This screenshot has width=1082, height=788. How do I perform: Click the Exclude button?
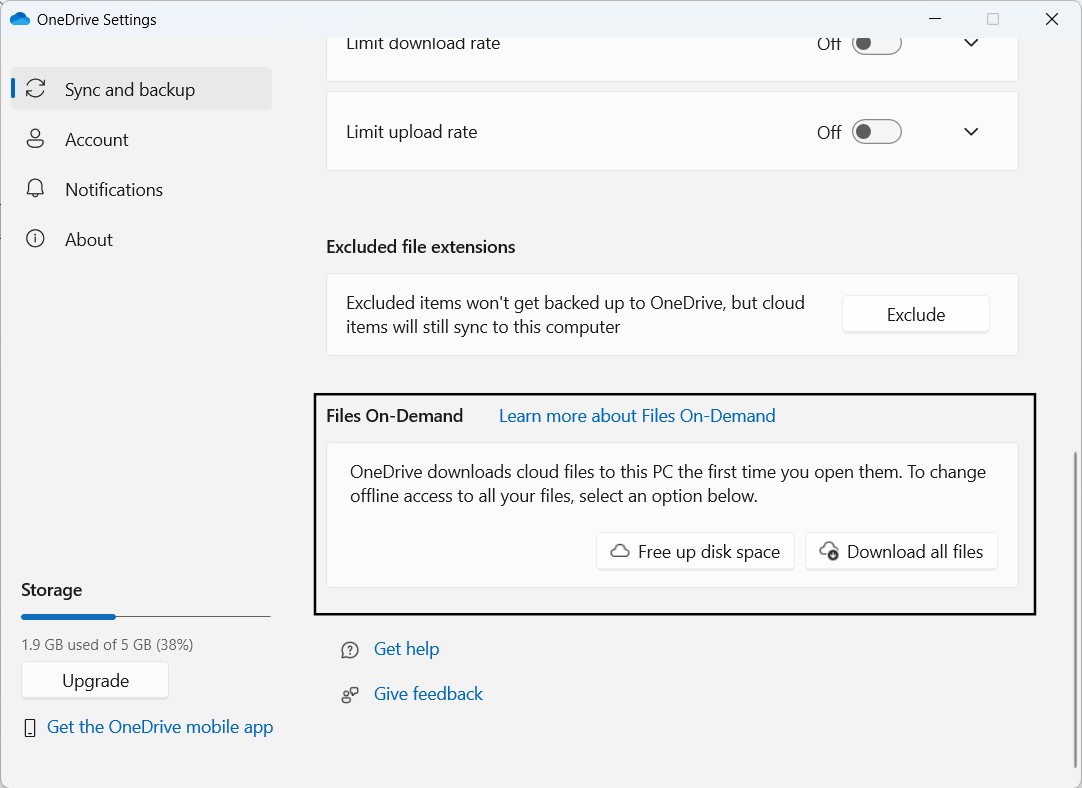click(x=916, y=315)
